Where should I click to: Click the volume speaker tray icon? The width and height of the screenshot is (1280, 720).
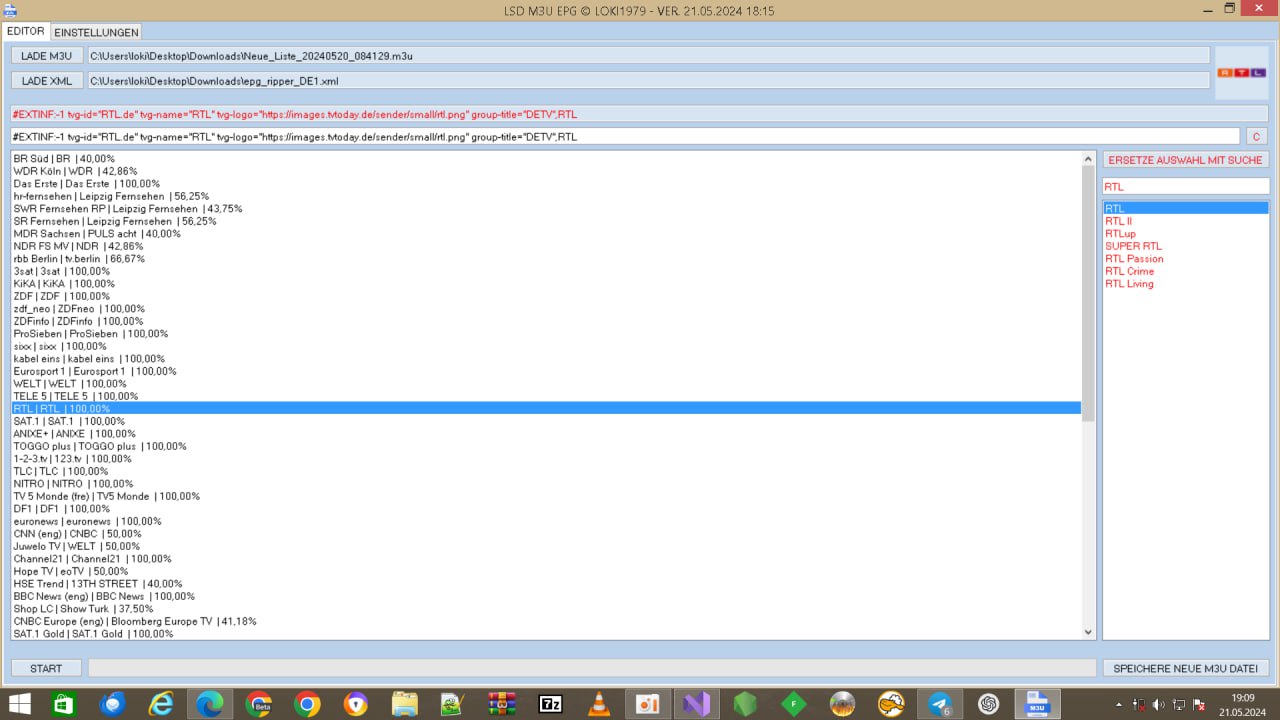point(1158,704)
